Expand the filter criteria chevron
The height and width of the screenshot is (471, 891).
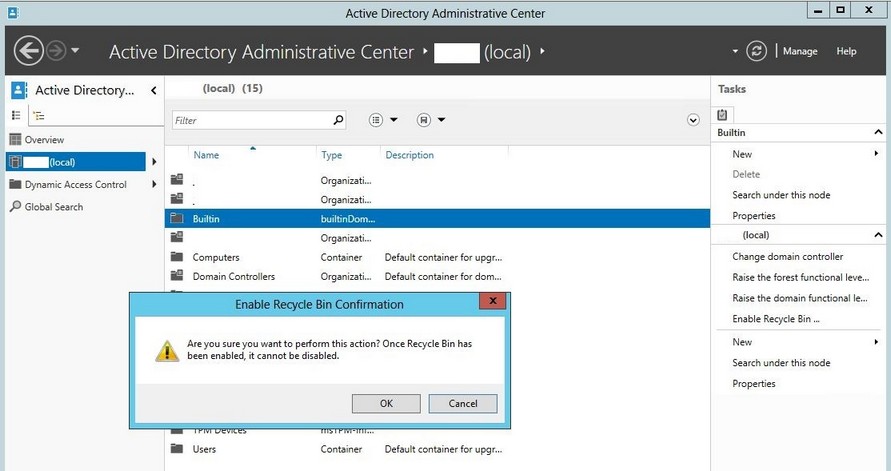tap(693, 120)
